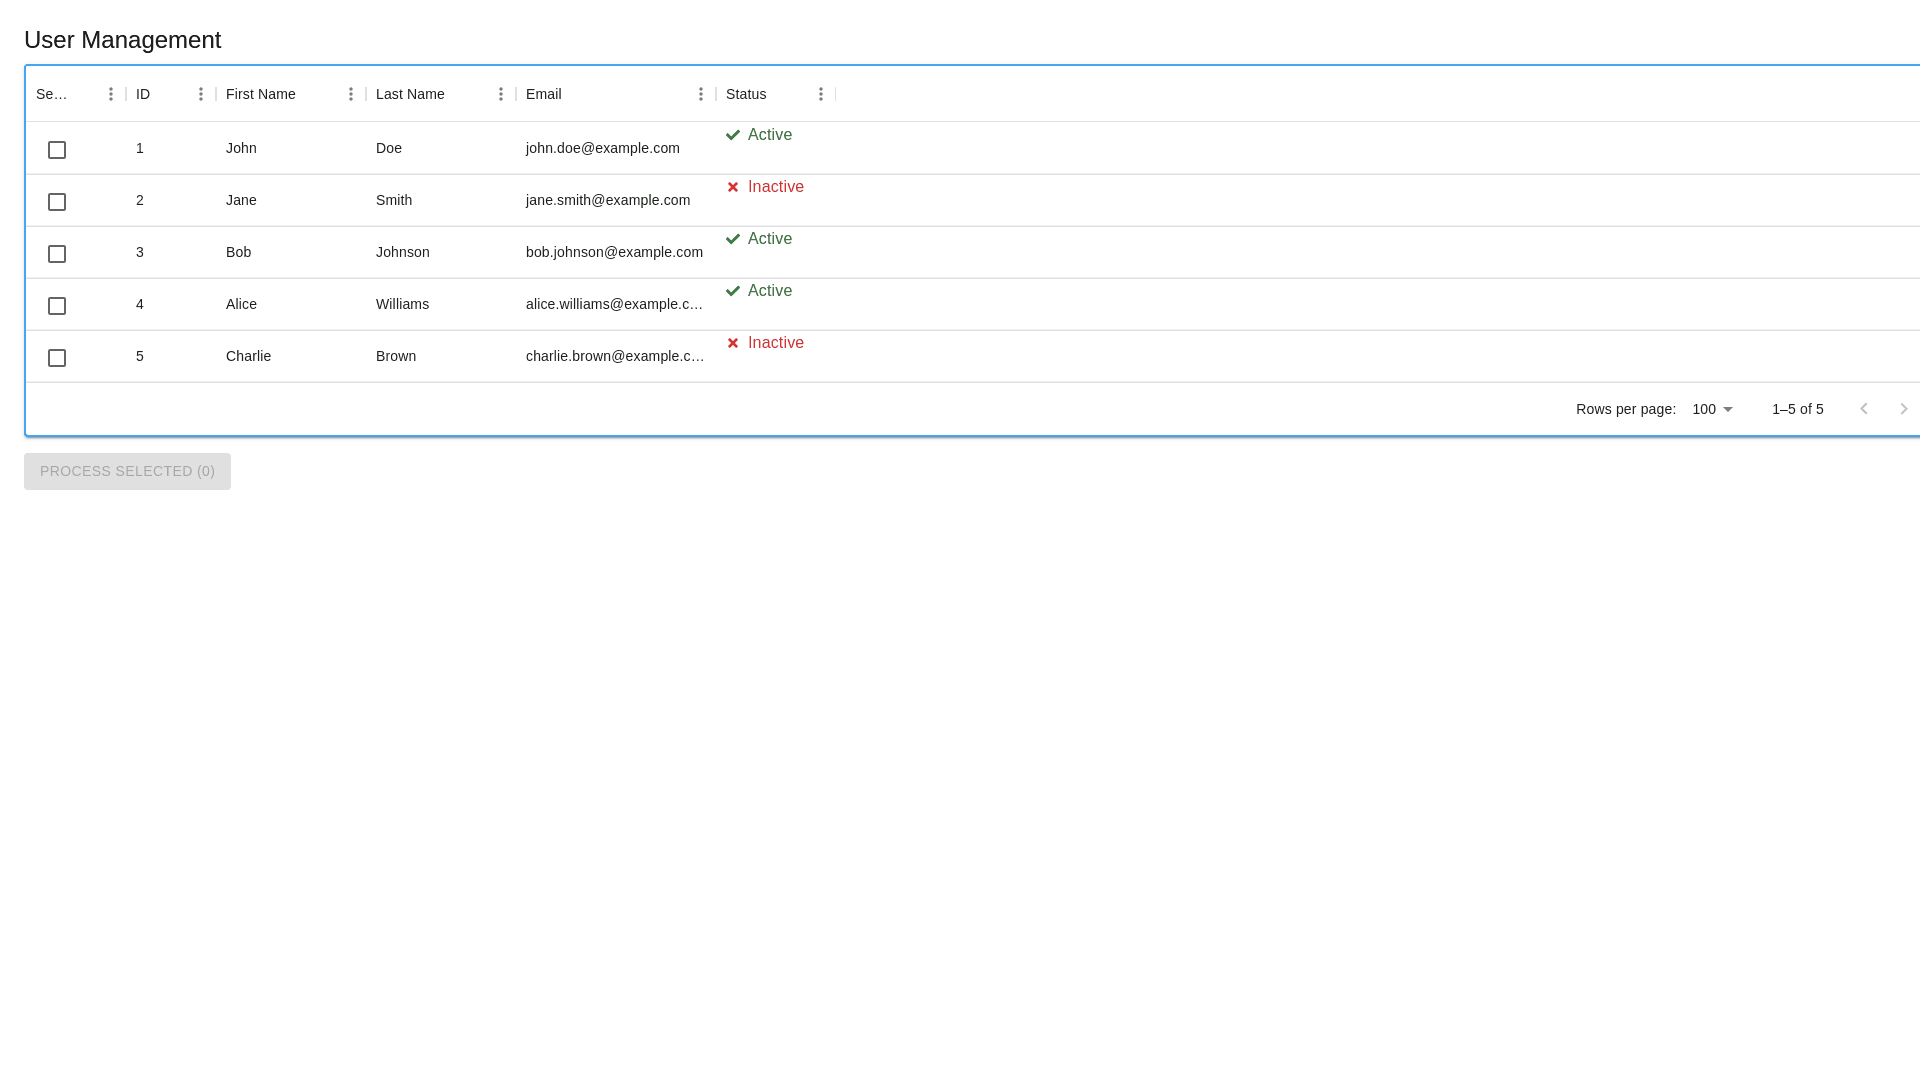1920x1080 pixels.
Task: Click the red X icon for Jane
Action: click(x=733, y=187)
